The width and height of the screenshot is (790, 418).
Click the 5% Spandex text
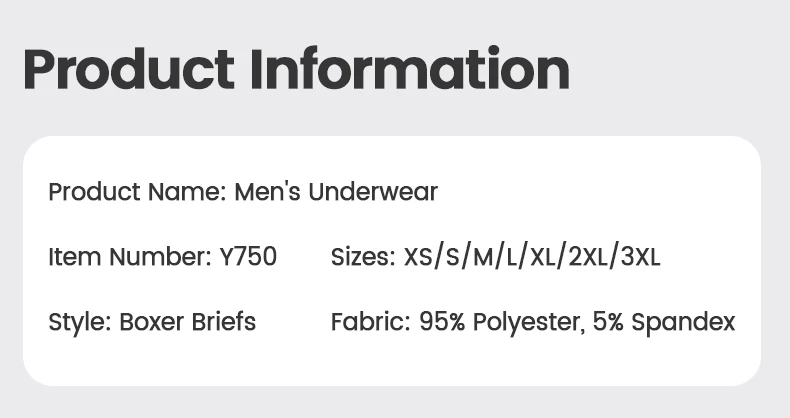[x=664, y=322]
